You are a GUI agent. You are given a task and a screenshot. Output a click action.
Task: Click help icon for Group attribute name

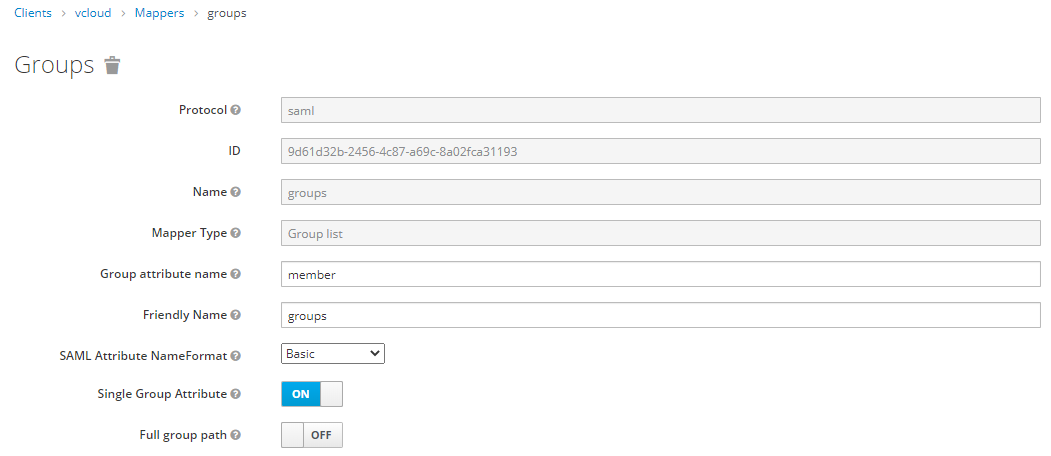[x=236, y=274]
